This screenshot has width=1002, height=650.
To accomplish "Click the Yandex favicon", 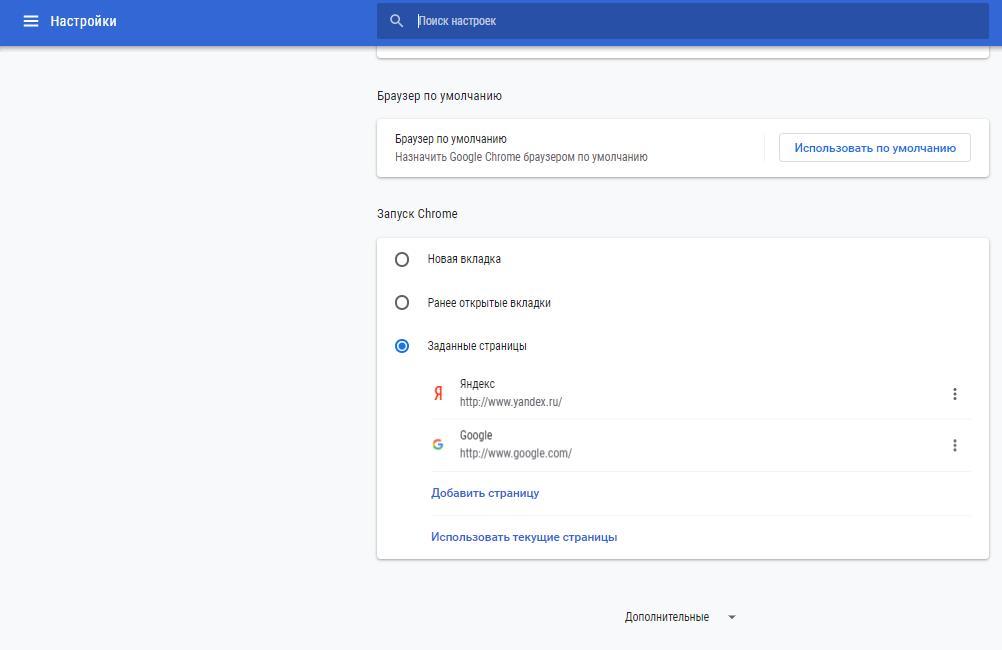I will (x=438, y=393).
